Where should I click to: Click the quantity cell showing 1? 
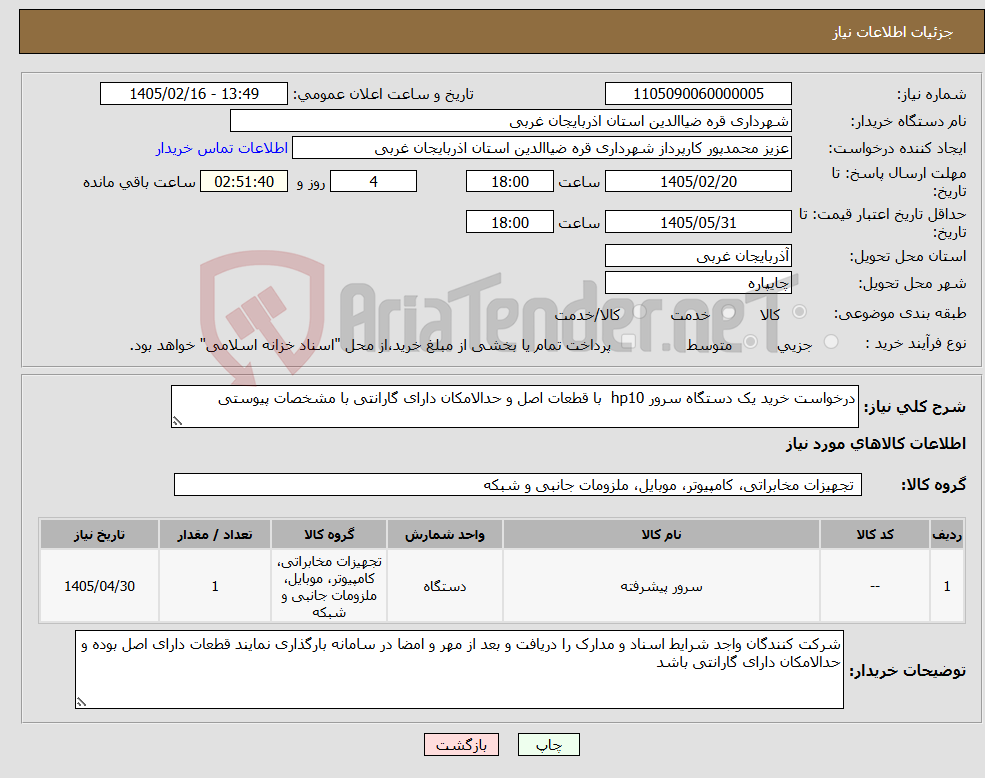pyautogui.click(x=214, y=586)
